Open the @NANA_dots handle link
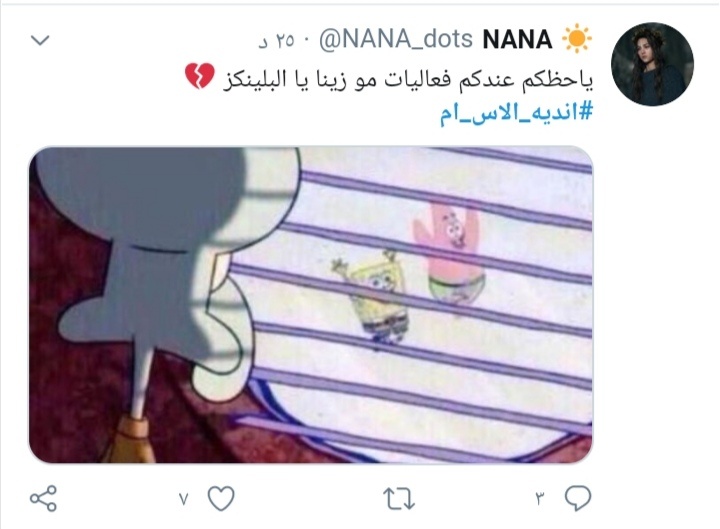 [396, 39]
